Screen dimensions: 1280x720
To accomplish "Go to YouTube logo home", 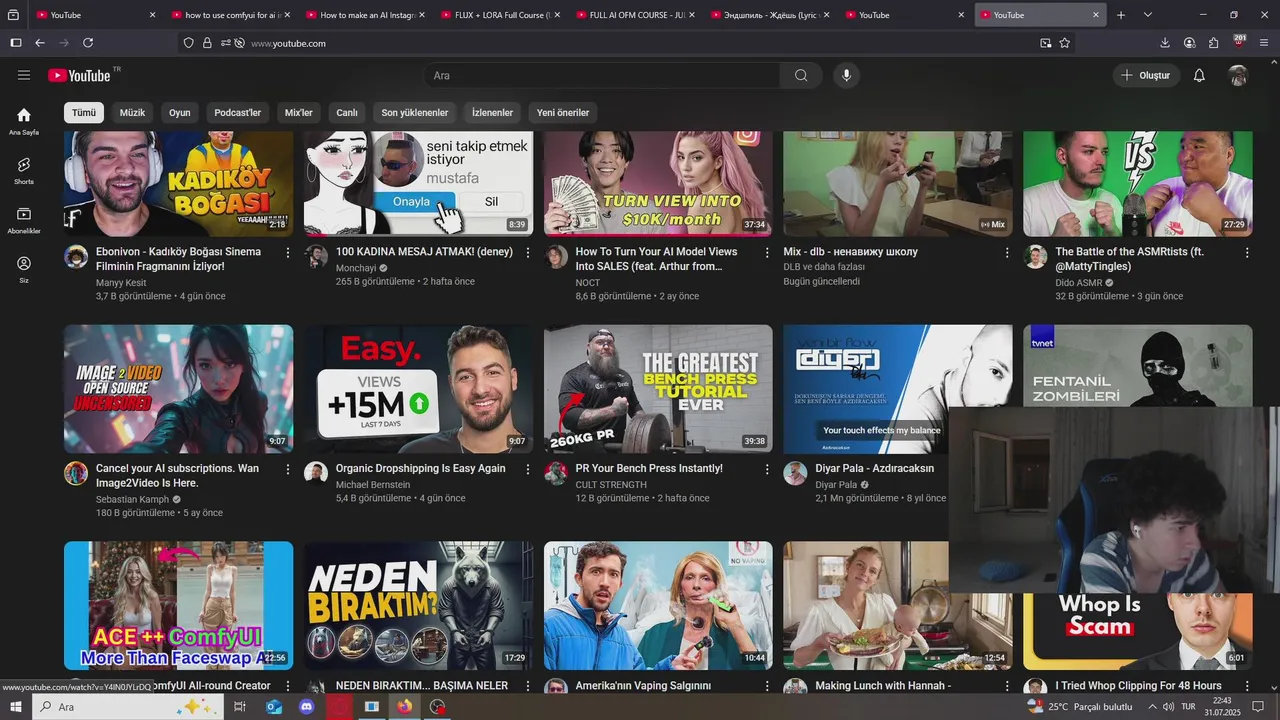I will point(79,75).
